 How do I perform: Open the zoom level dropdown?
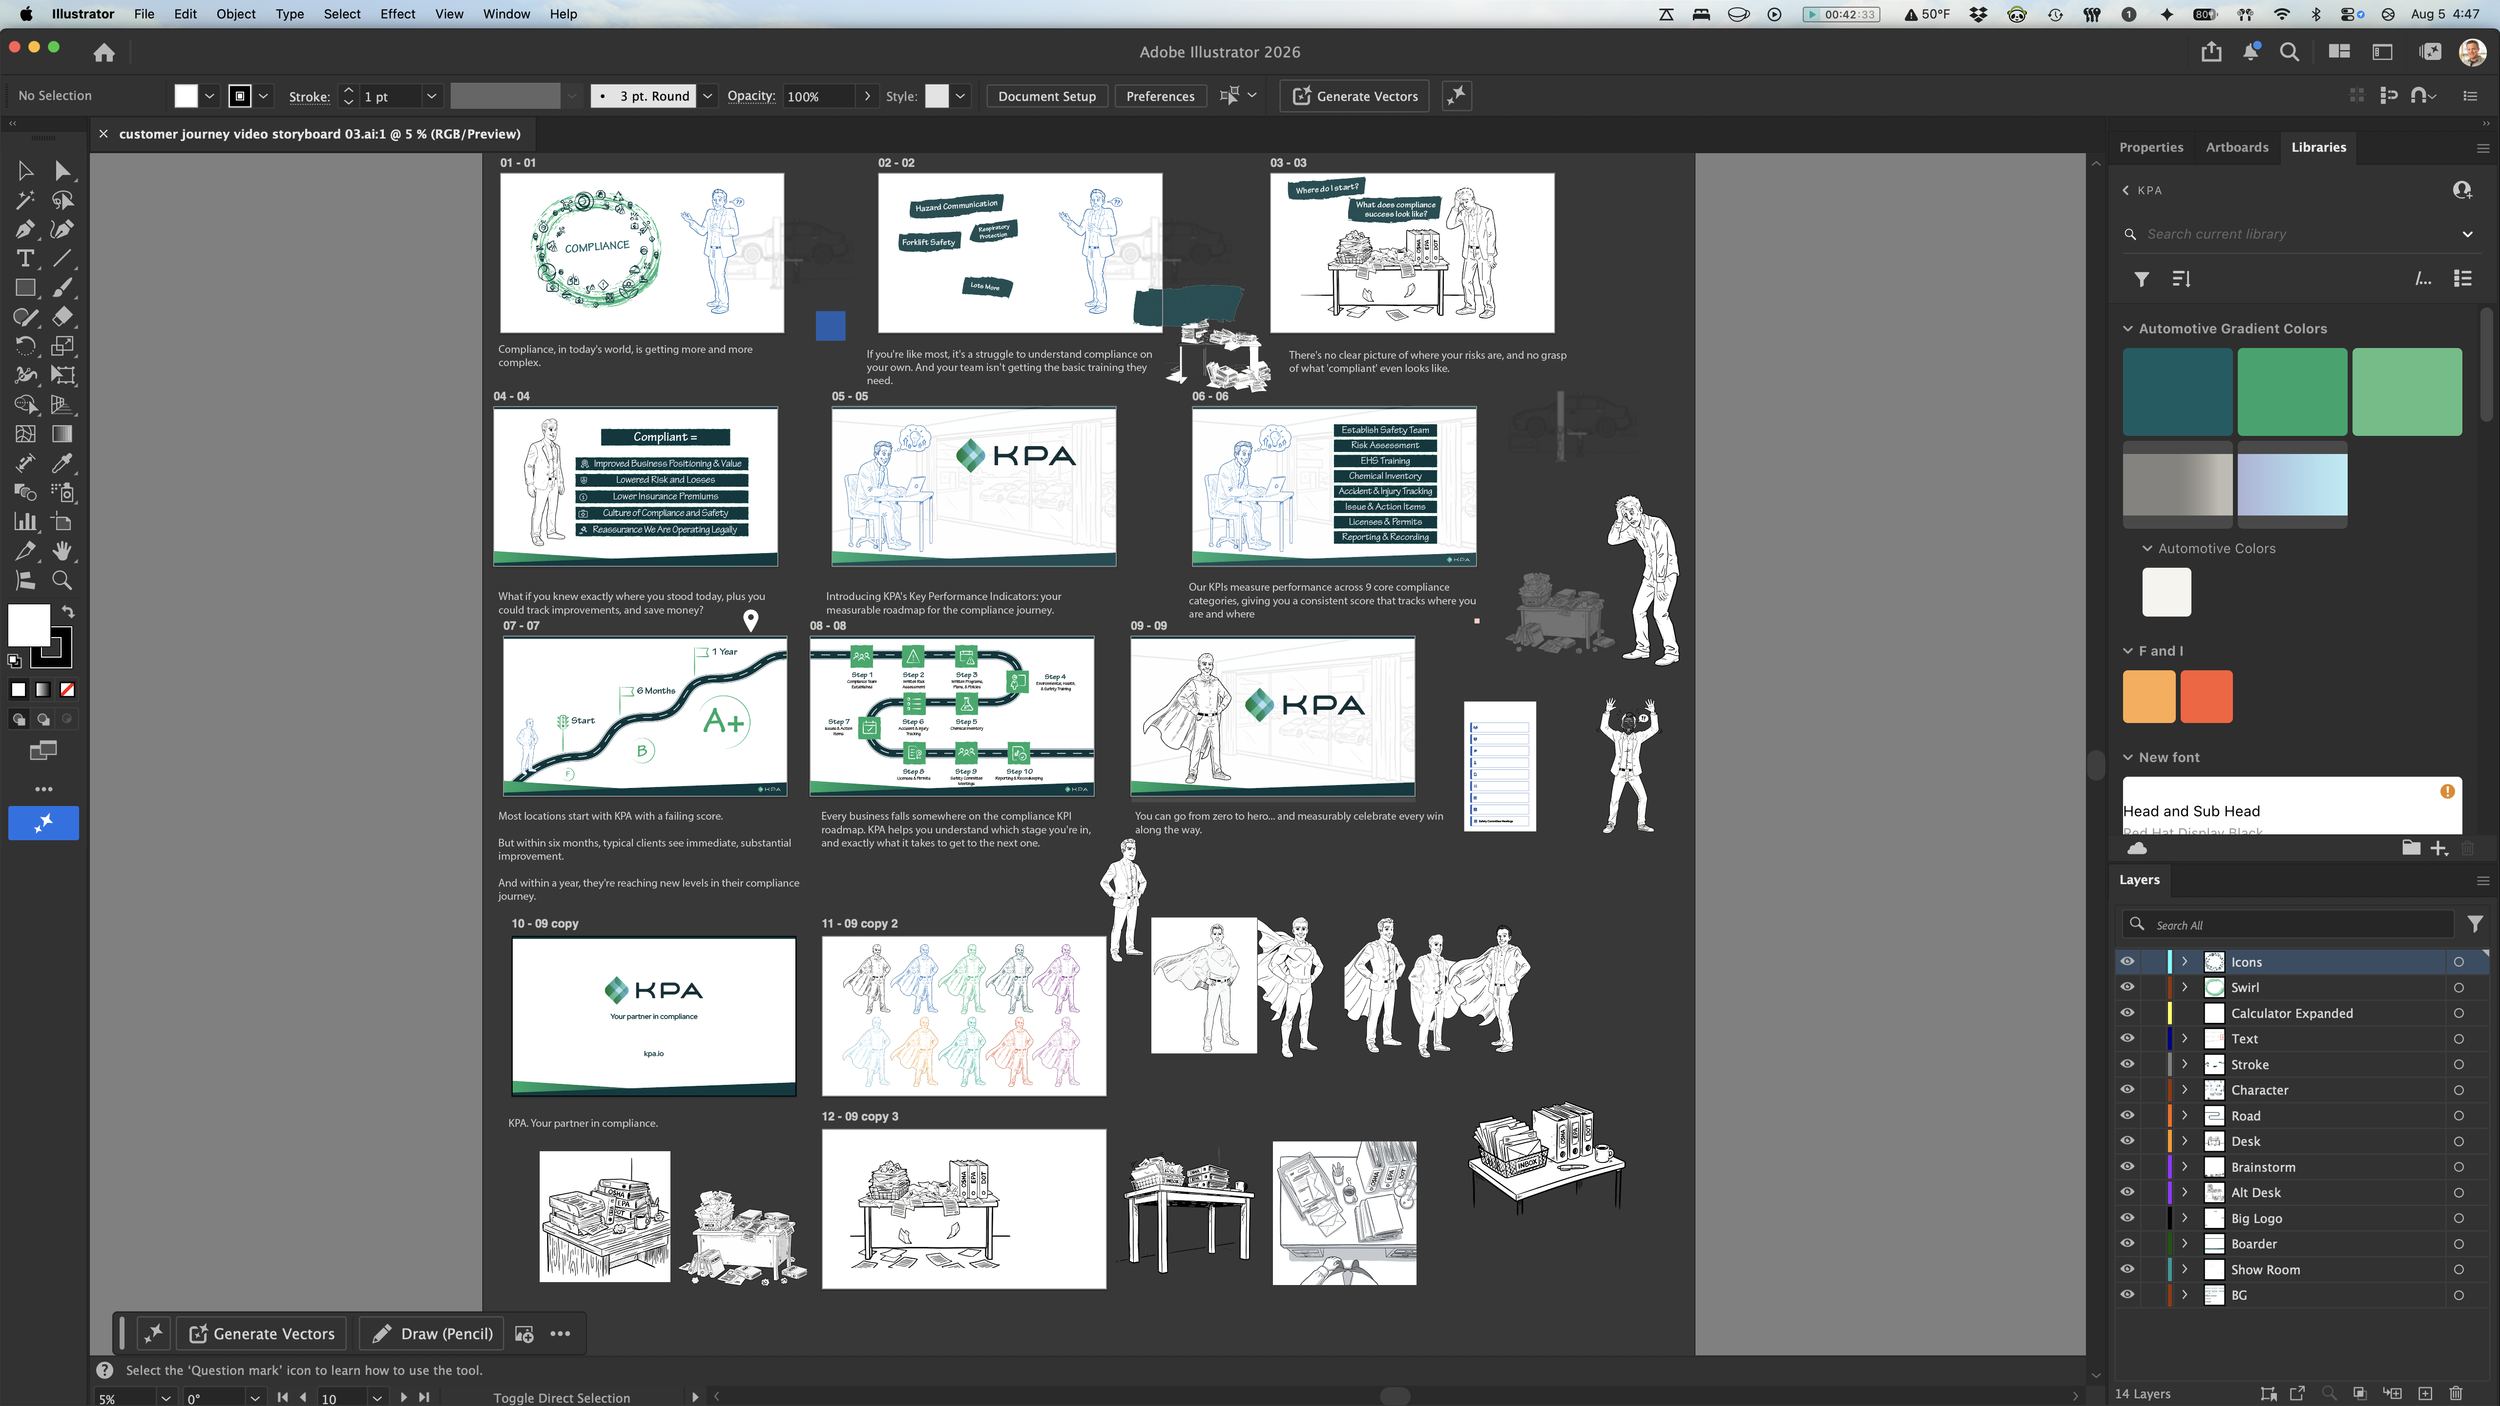click(x=165, y=1398)
